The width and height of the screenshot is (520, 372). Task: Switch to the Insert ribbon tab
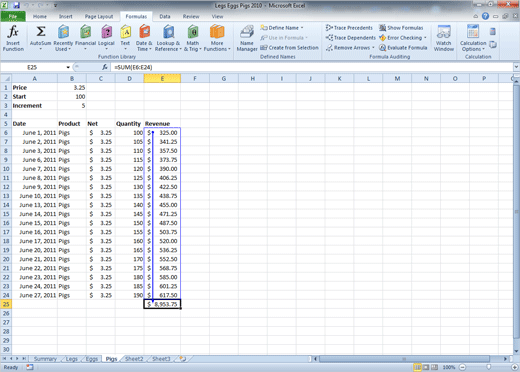(x=66, y=16)
